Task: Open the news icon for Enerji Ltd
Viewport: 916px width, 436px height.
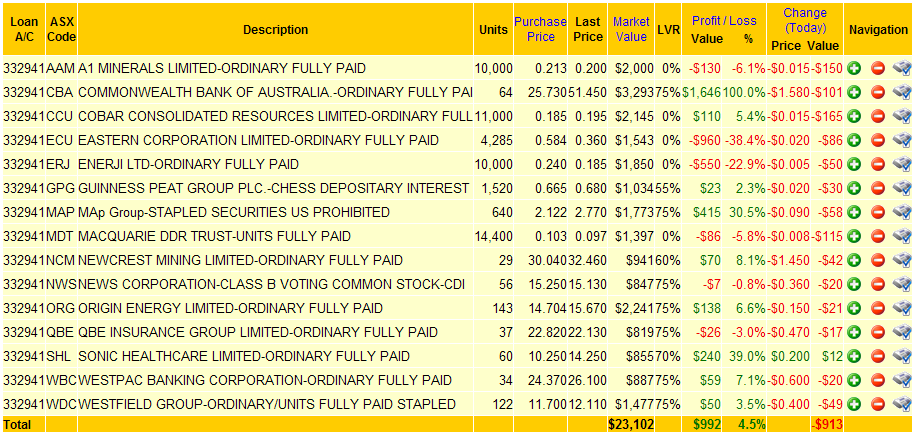Action: click(x=903, y=164)
